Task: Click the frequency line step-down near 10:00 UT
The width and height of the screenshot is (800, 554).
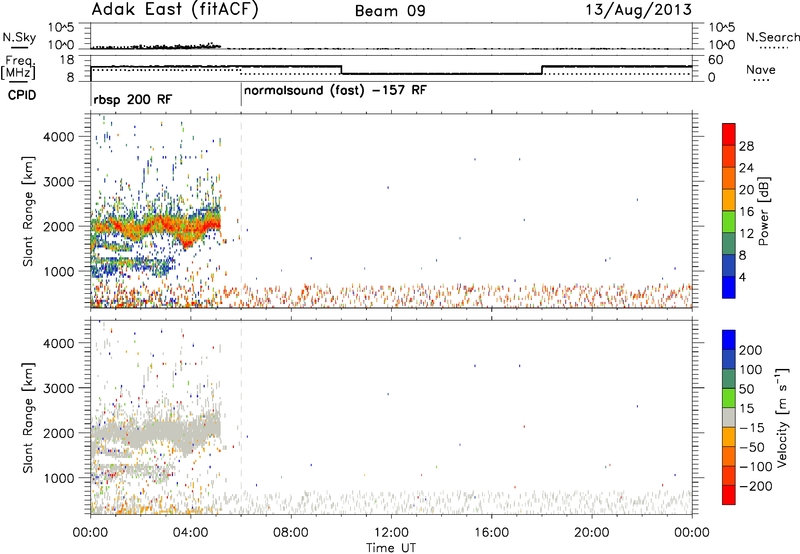Action: (342, 70)
